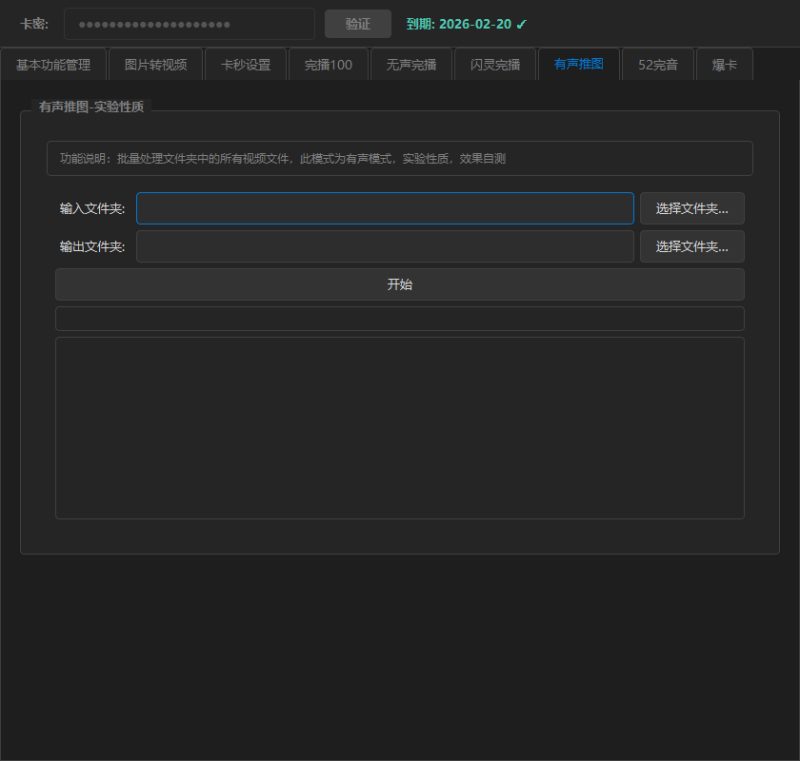Start processing with the 开始 button
The image size is (800, 761).
click(399, 284)
